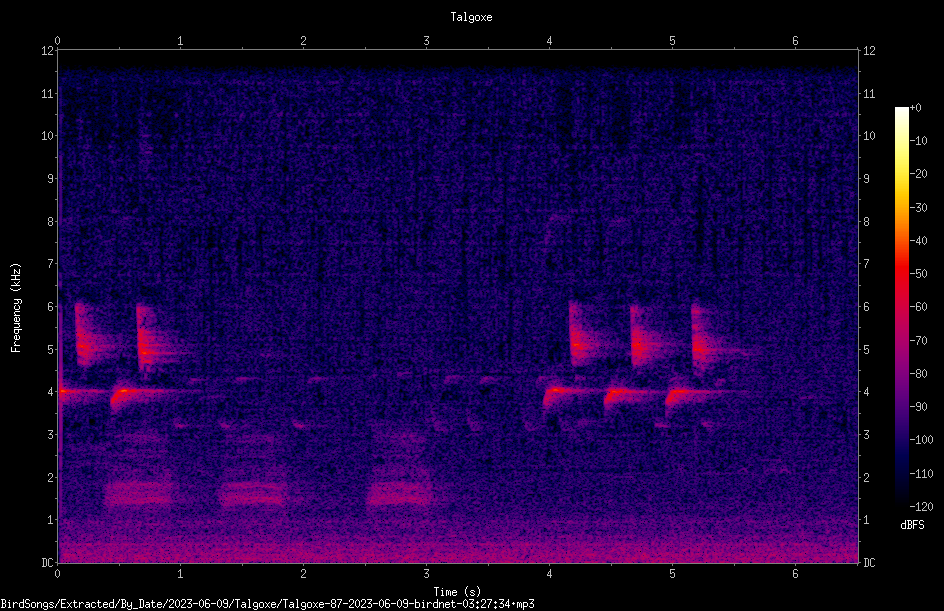Click the "12" tick on the right frequency axis
Viewport: 944px width, 611px height.
point(869,51)
